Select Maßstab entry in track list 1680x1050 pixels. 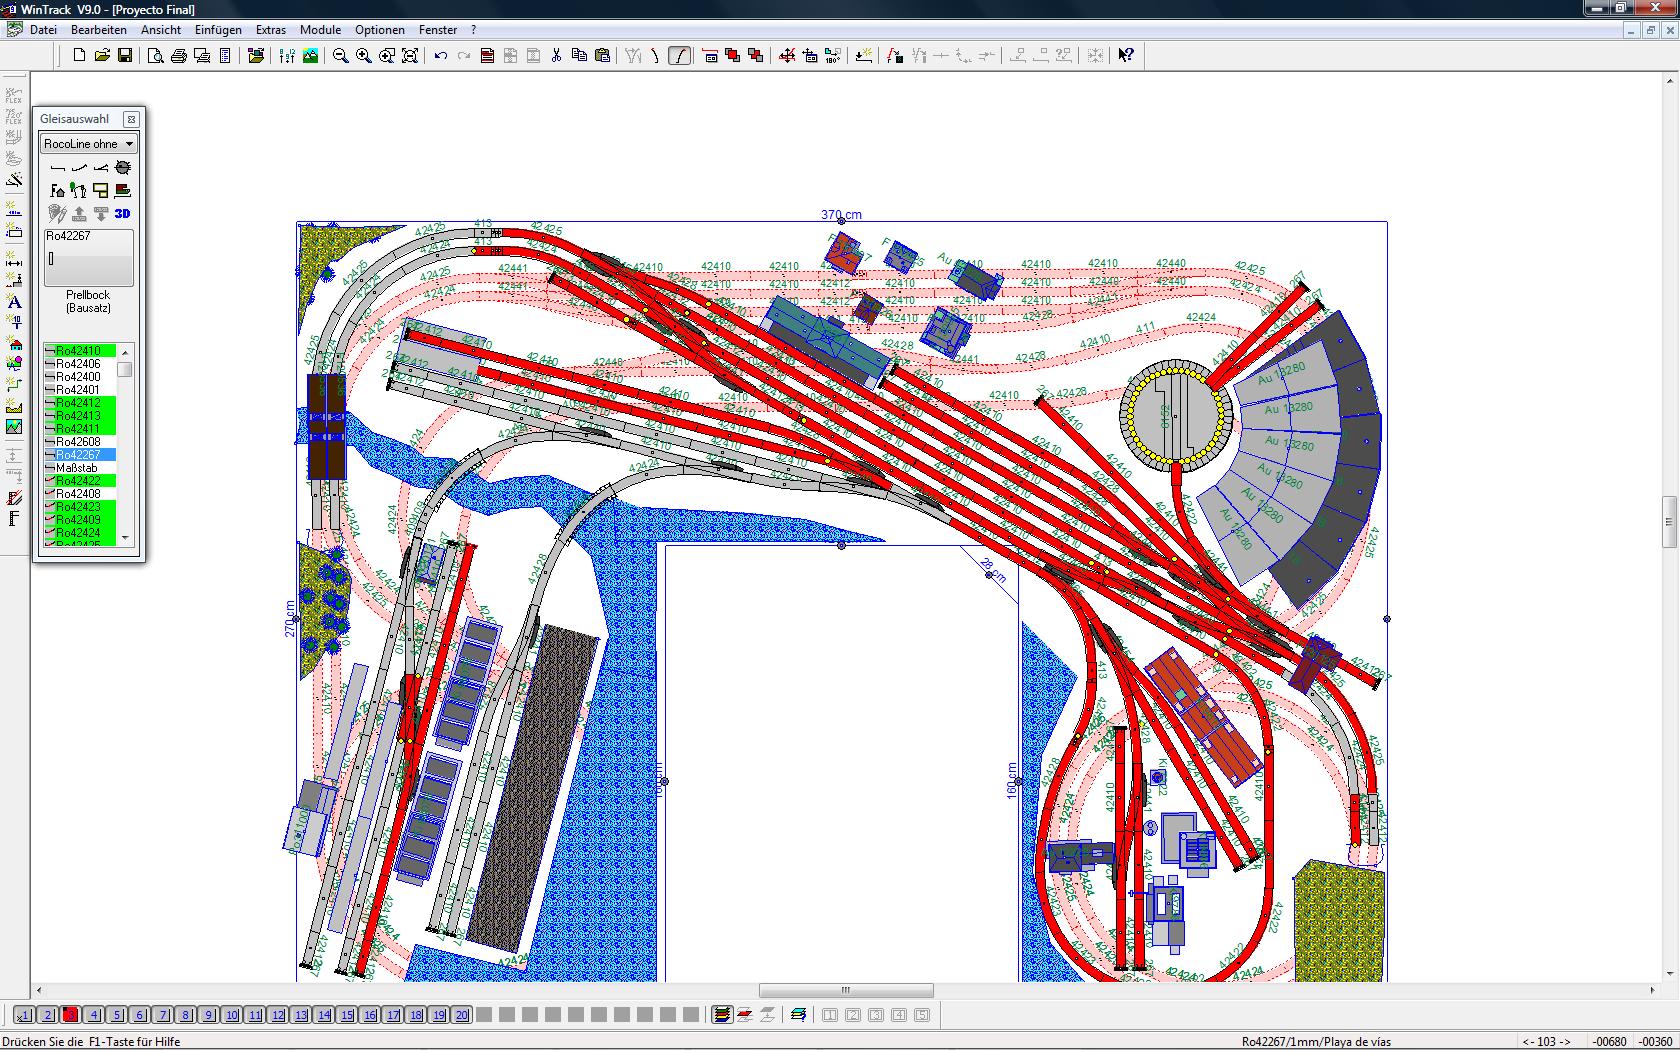point(77,468)
